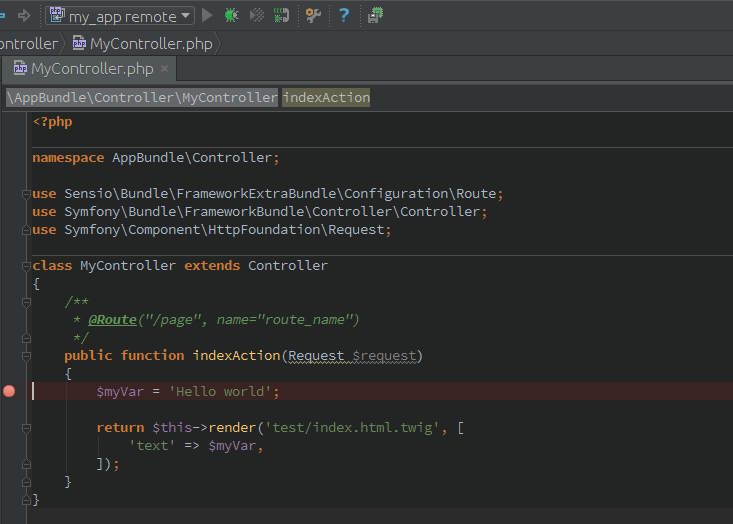Click the Run with Coverage icon
Screen dimensions: 733x524
(x=257, y=15)
